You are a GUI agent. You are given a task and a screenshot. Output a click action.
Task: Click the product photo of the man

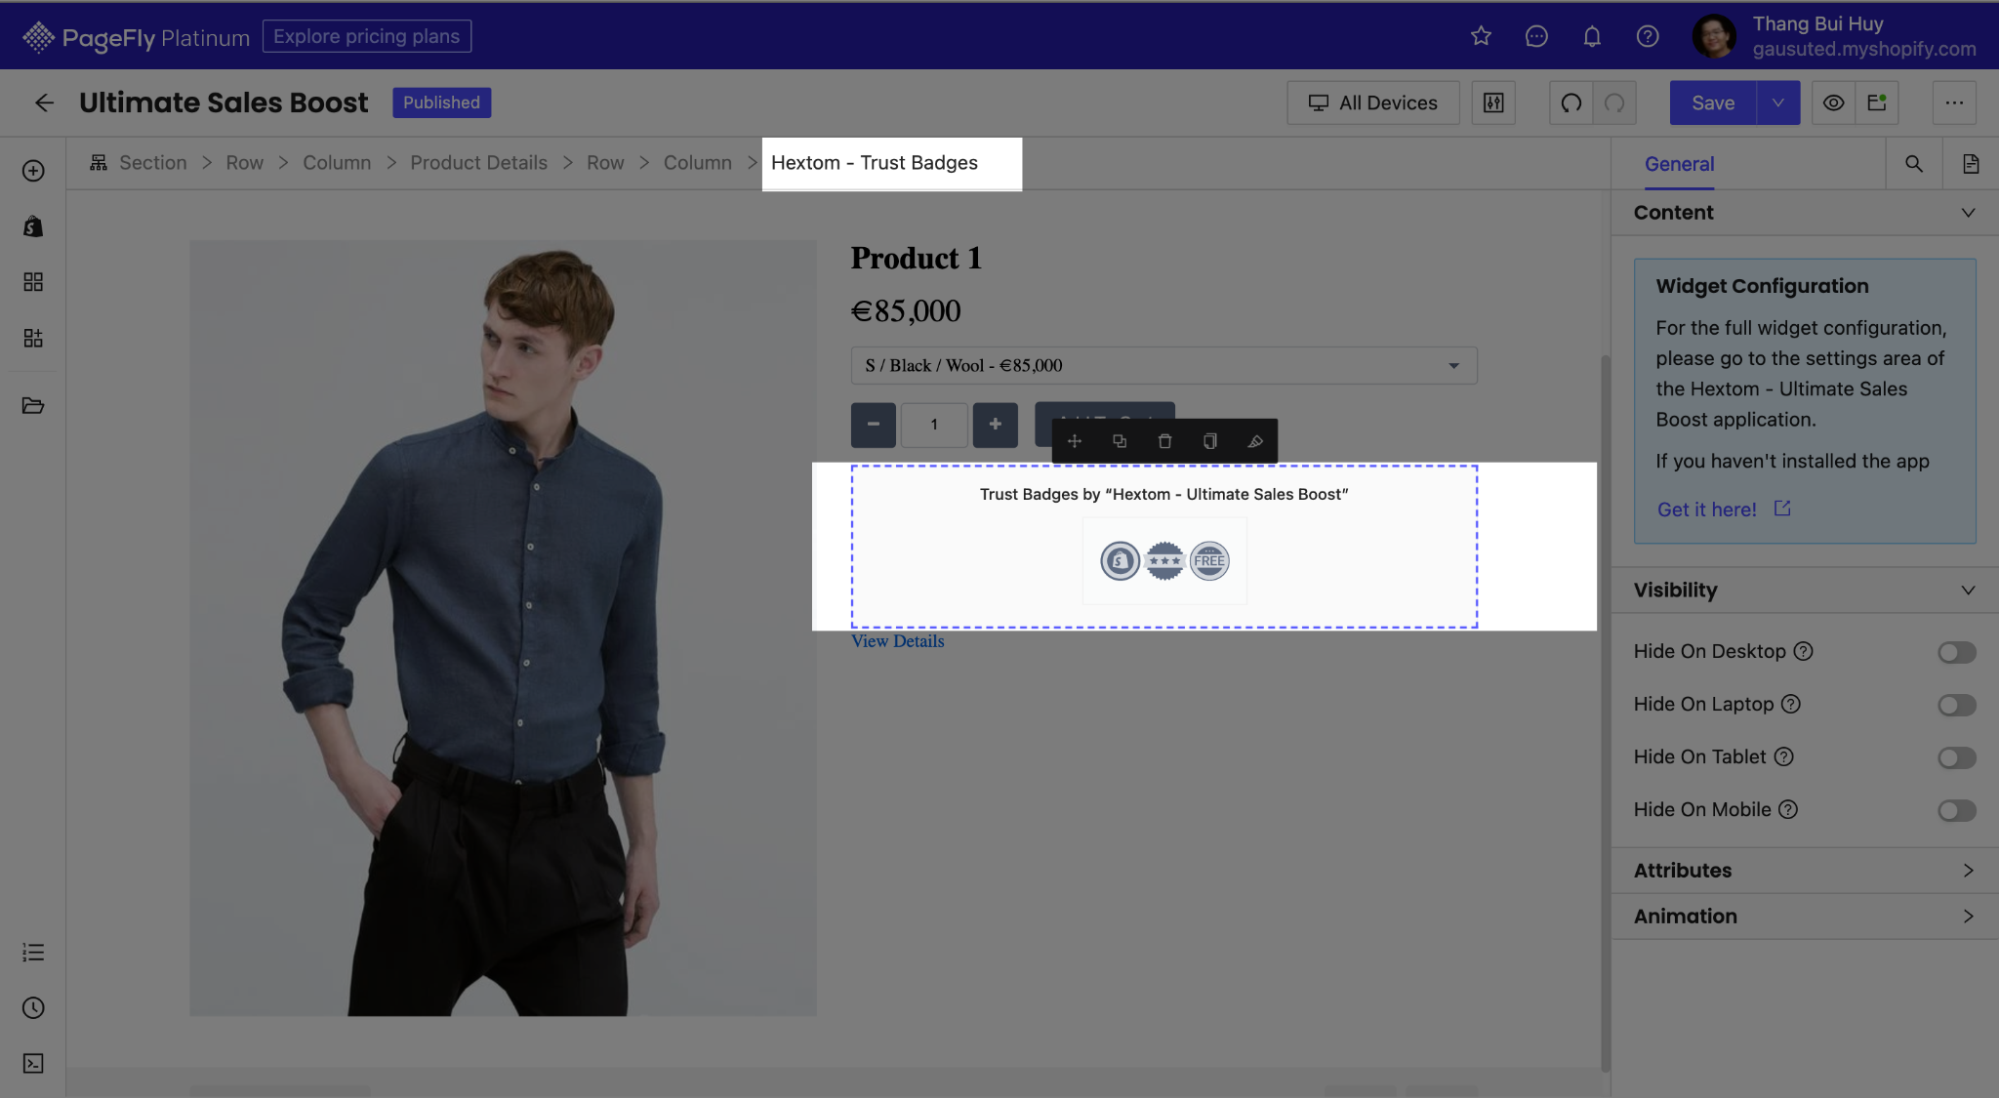503,628
